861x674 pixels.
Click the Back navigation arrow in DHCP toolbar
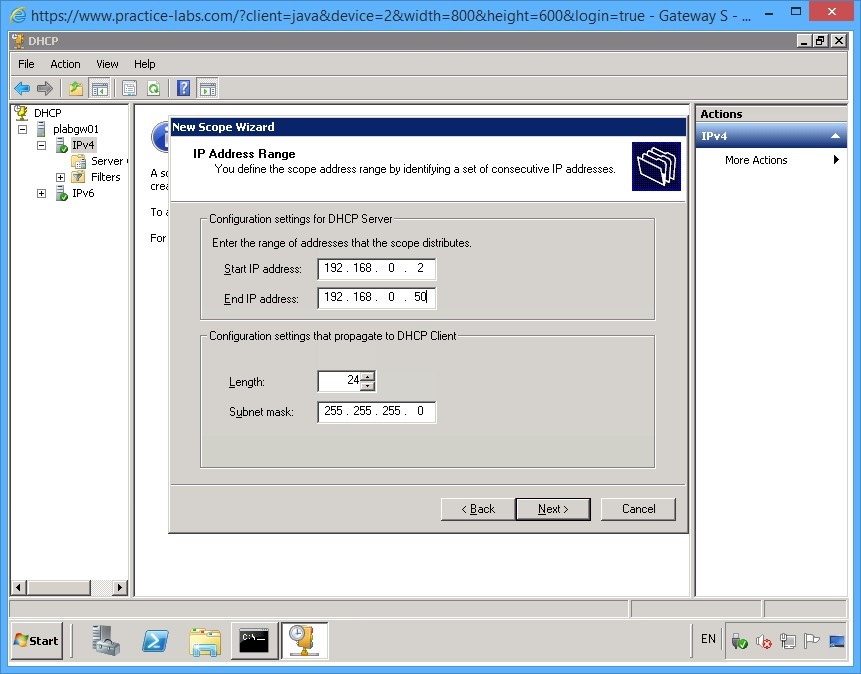click(23, 88)
